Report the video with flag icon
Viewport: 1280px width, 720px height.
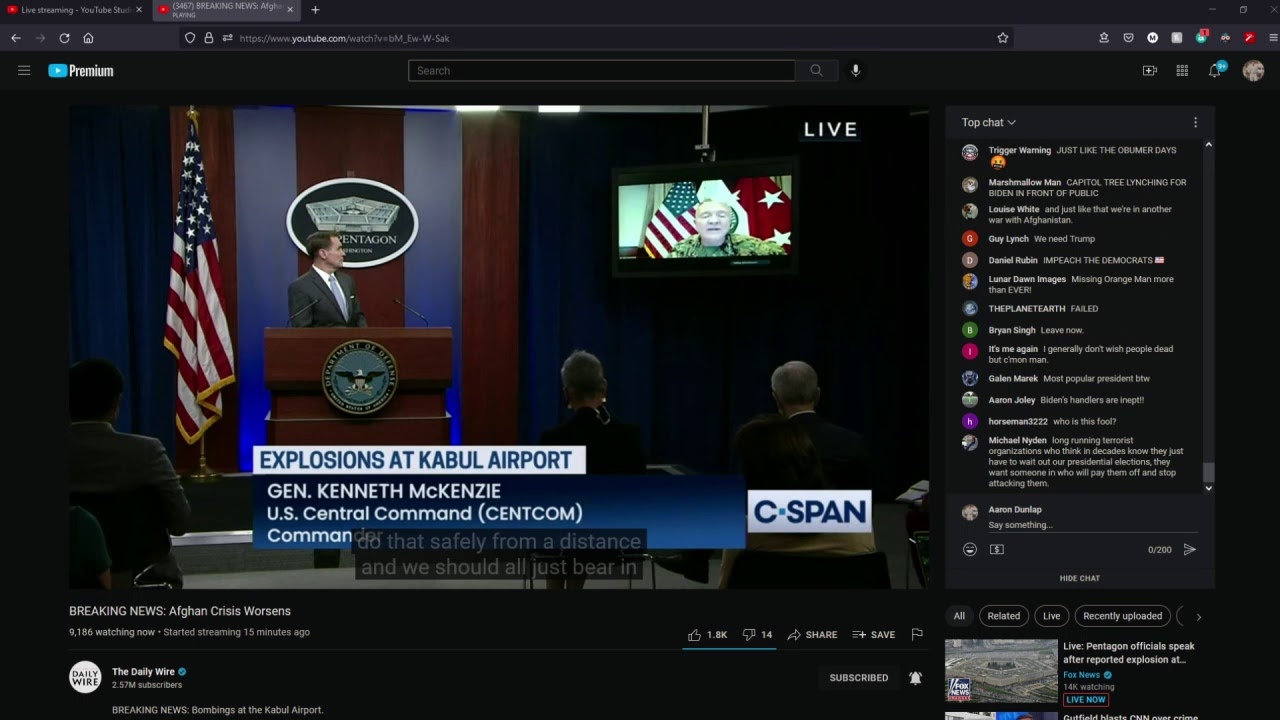tap(917, 635)
